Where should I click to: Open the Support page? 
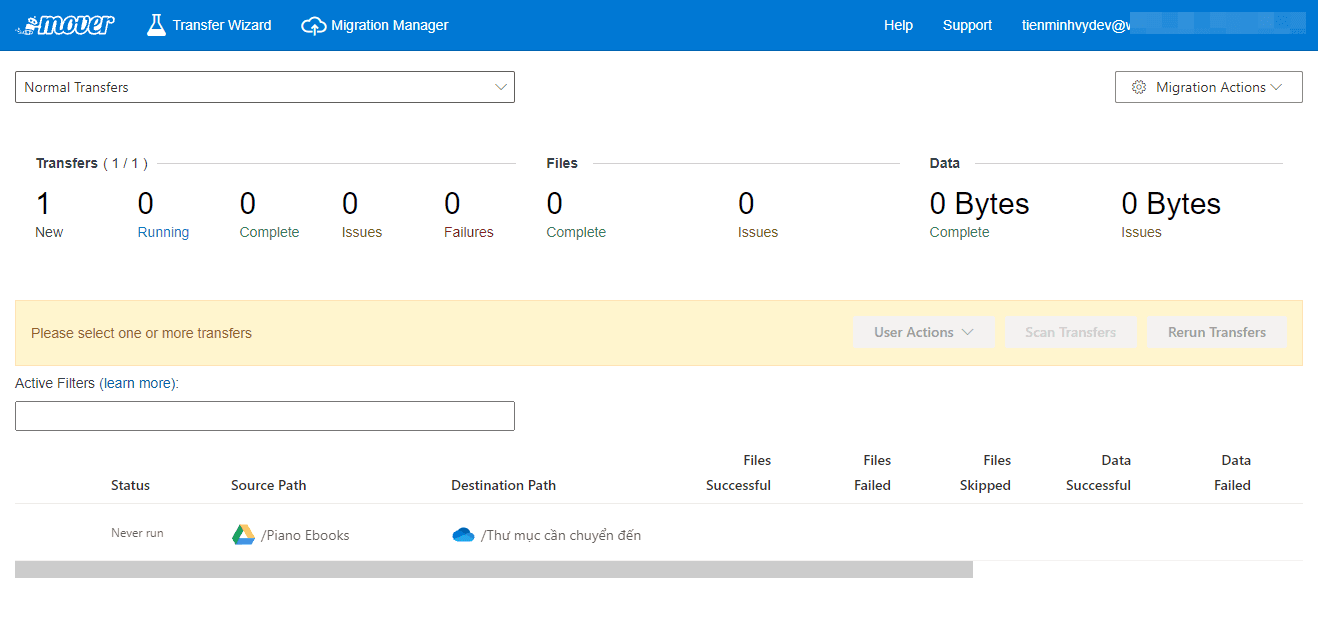coord(967,25)
